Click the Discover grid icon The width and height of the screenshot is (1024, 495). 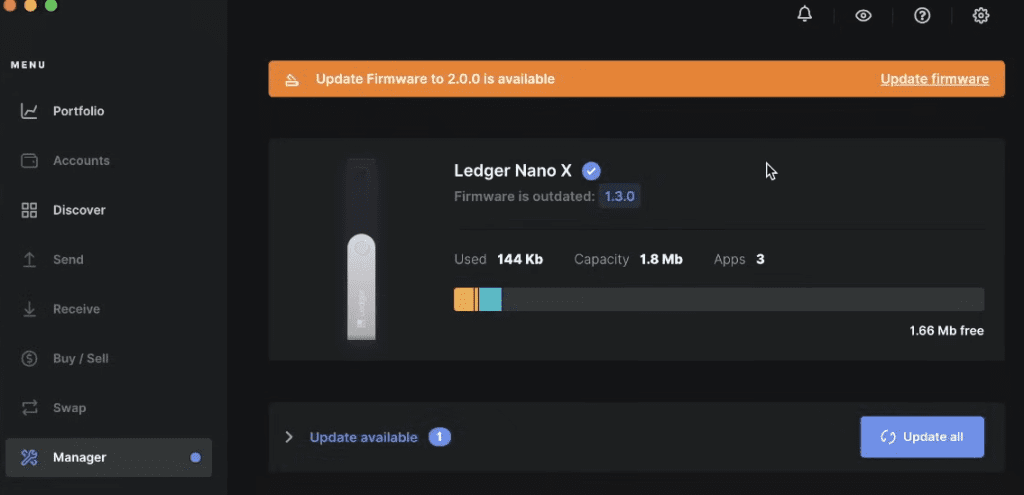[x=30, y=210]
